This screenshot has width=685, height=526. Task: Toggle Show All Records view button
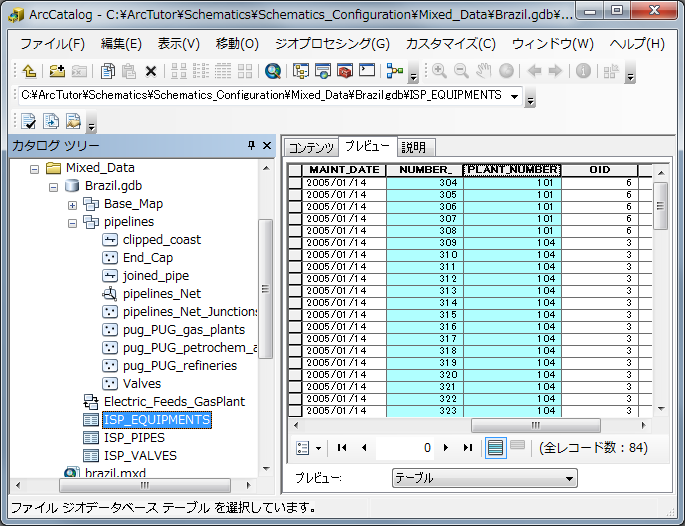point(495,448)
